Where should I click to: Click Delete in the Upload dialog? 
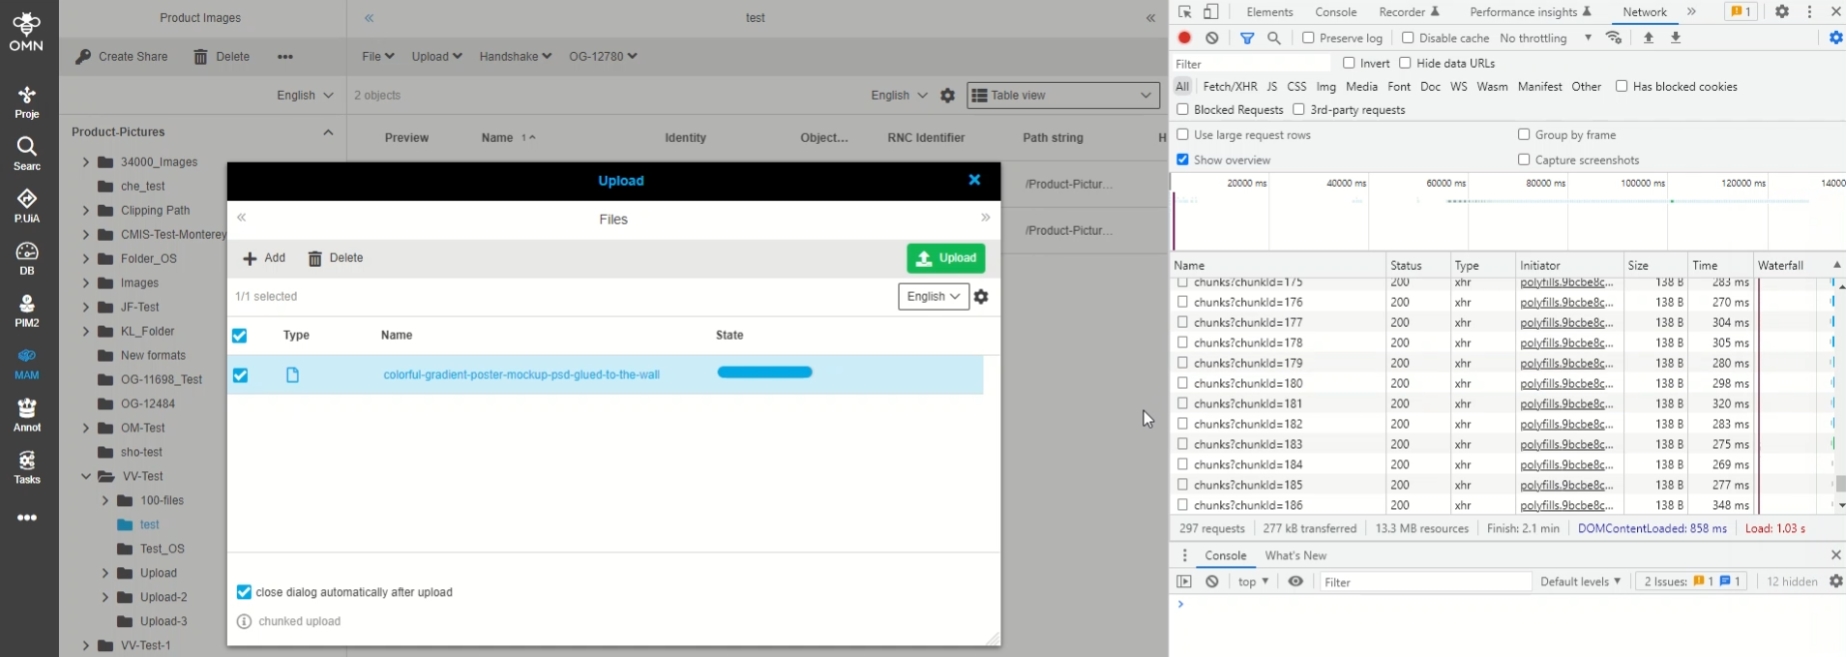[x=335, y=258]
